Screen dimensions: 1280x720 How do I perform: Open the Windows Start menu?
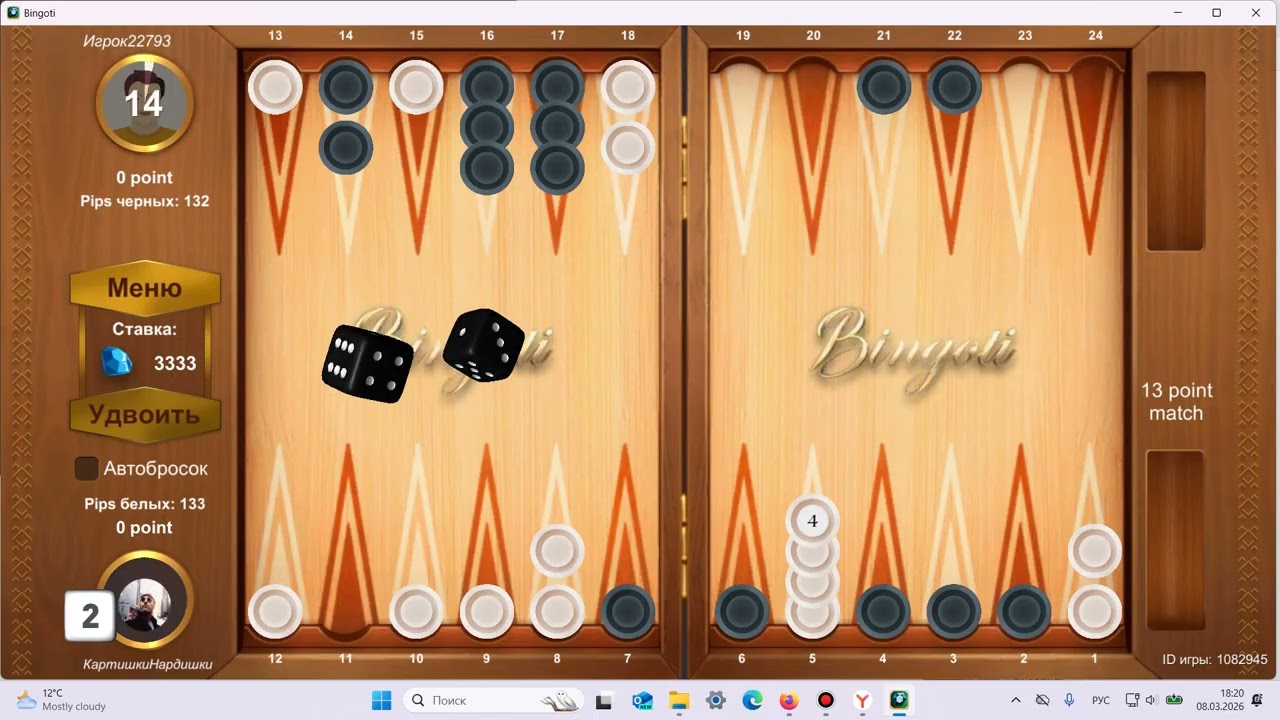coord(382,700)
